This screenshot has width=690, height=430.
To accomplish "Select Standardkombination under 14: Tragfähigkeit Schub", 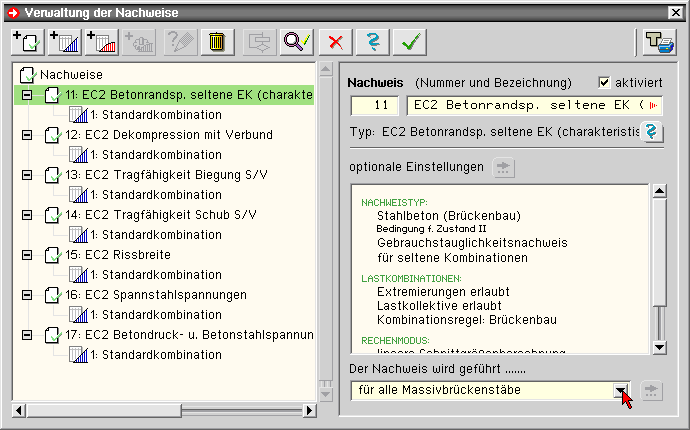I will [x=156, y=235].
